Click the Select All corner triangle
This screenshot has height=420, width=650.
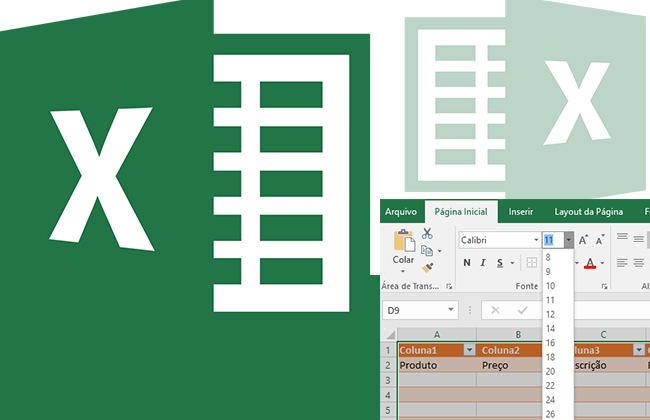(390, 335)
